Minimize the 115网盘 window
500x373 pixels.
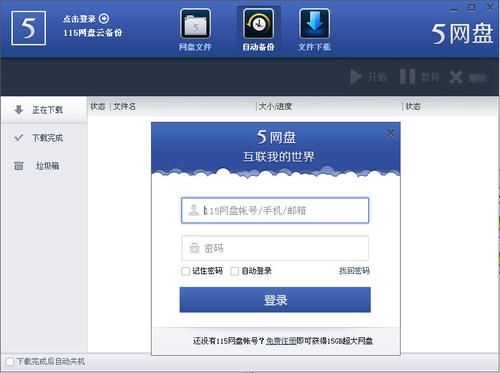(x=454, y=9)
